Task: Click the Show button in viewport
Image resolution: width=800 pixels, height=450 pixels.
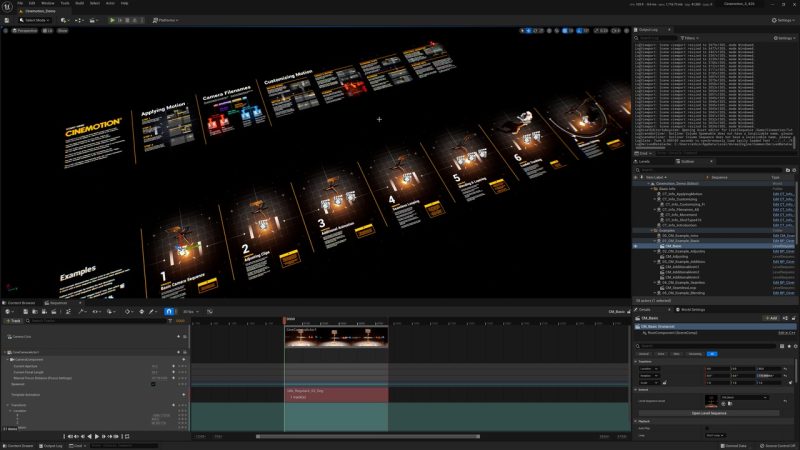Action: [62, 31]
